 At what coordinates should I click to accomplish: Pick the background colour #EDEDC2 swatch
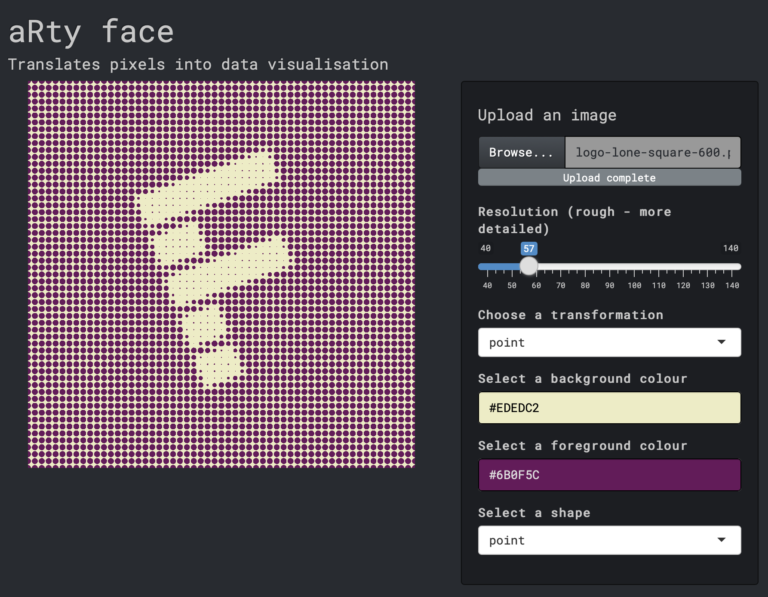(609, 408)
